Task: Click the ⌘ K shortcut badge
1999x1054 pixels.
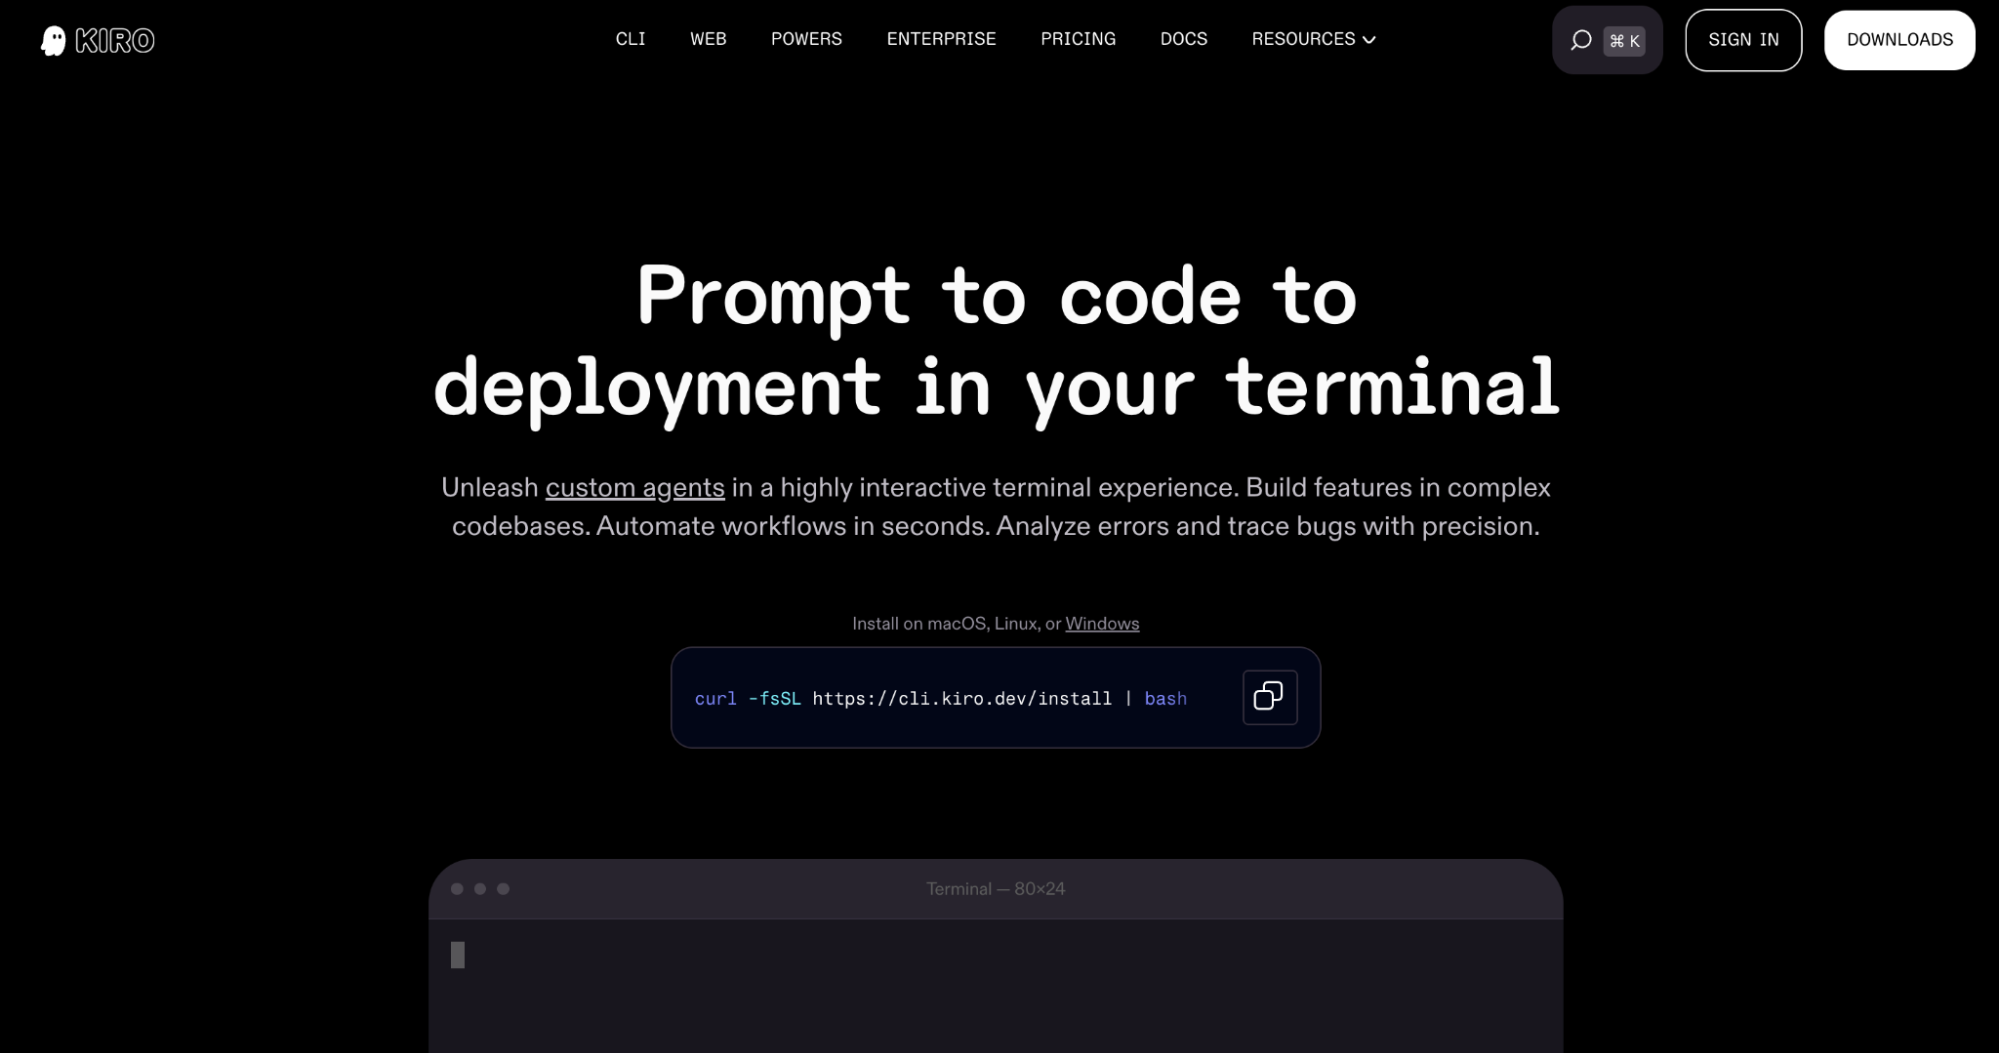Action: [1624, 41]
